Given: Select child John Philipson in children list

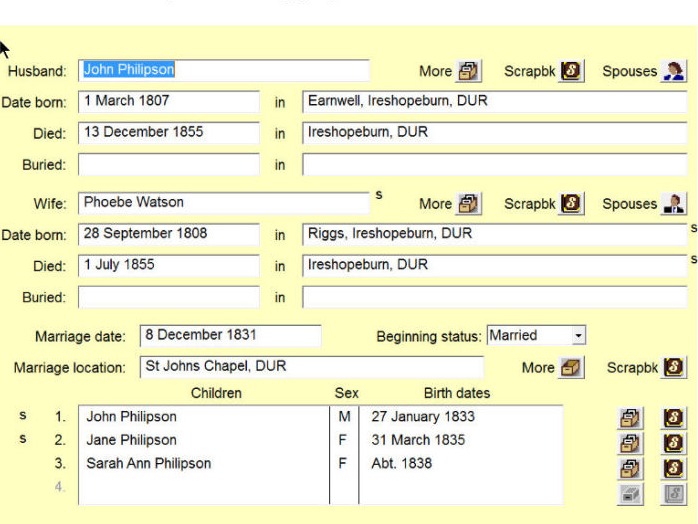Looking at the screenshot, I should tap(131, 417).
